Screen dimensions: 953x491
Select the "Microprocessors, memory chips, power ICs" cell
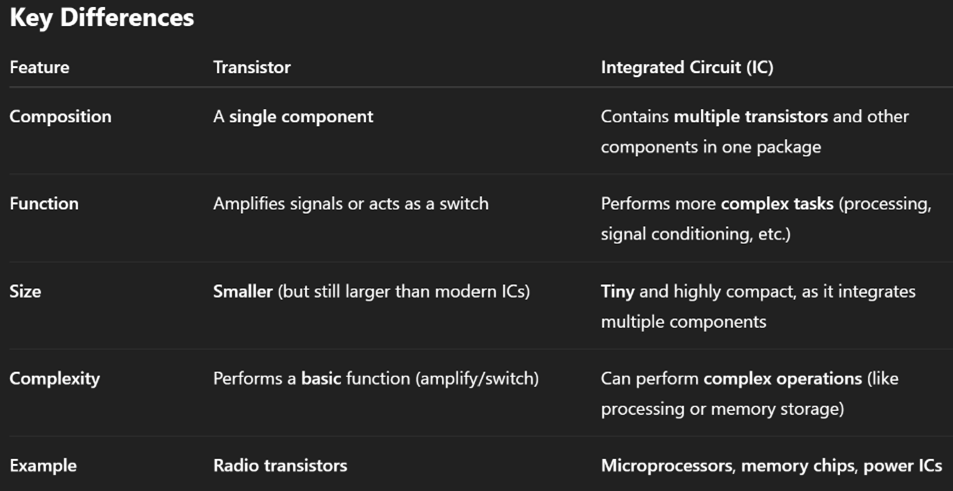(771, 466)
